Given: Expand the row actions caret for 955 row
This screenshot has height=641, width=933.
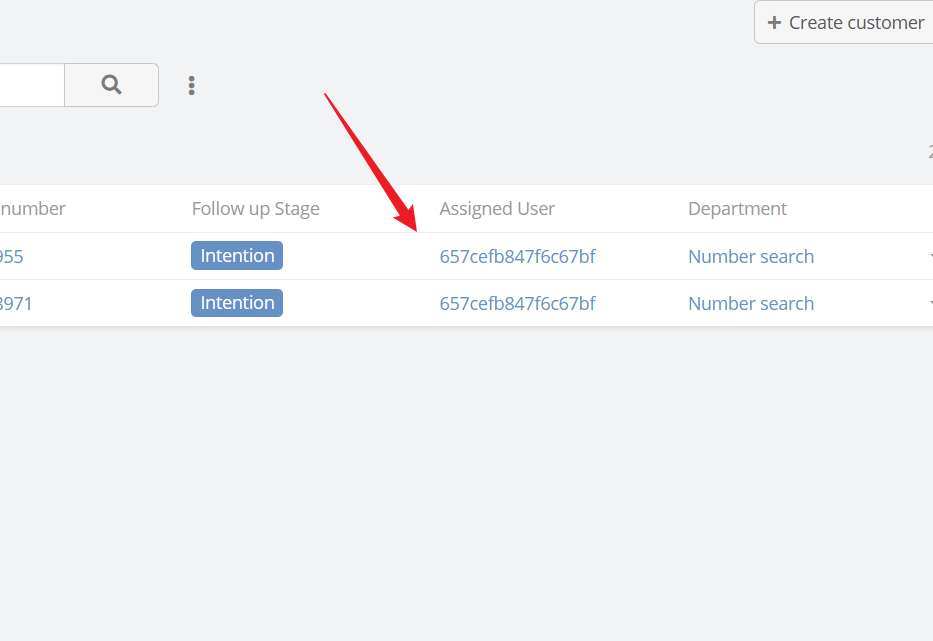Looking at the screenshot, I should pyautogui.click(x=931, y=256).
